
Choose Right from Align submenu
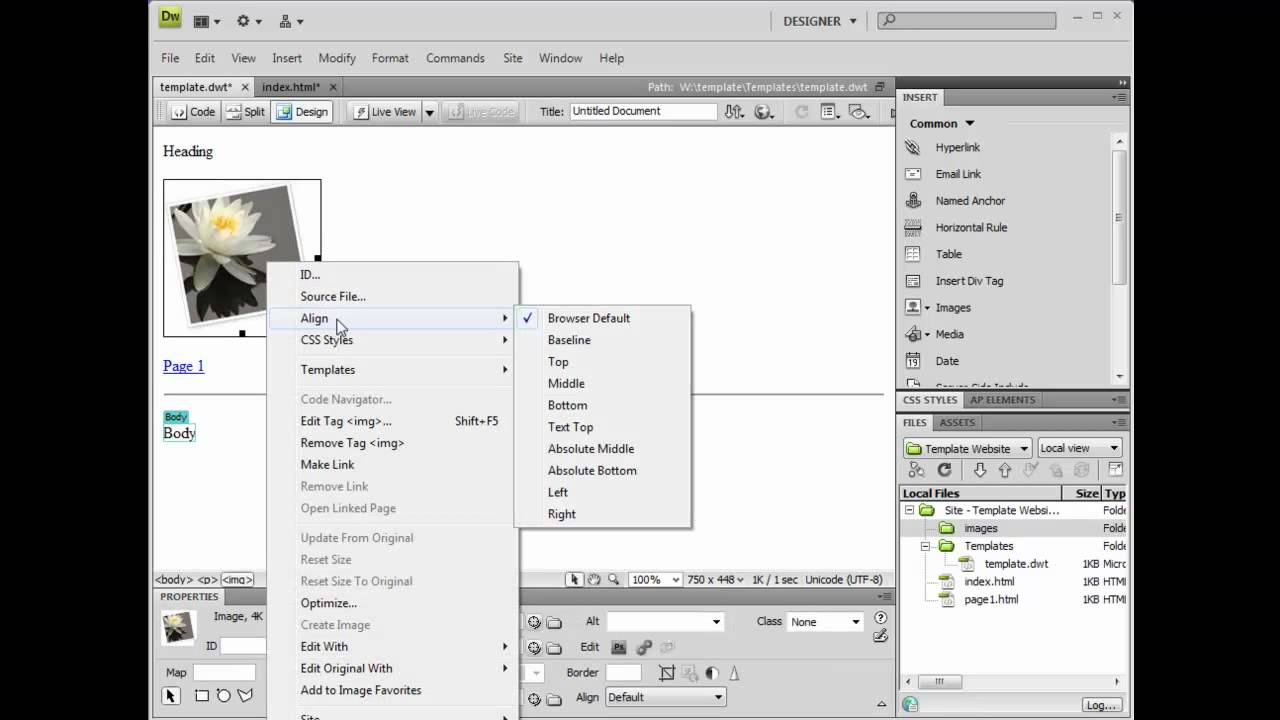pos(562,514)
